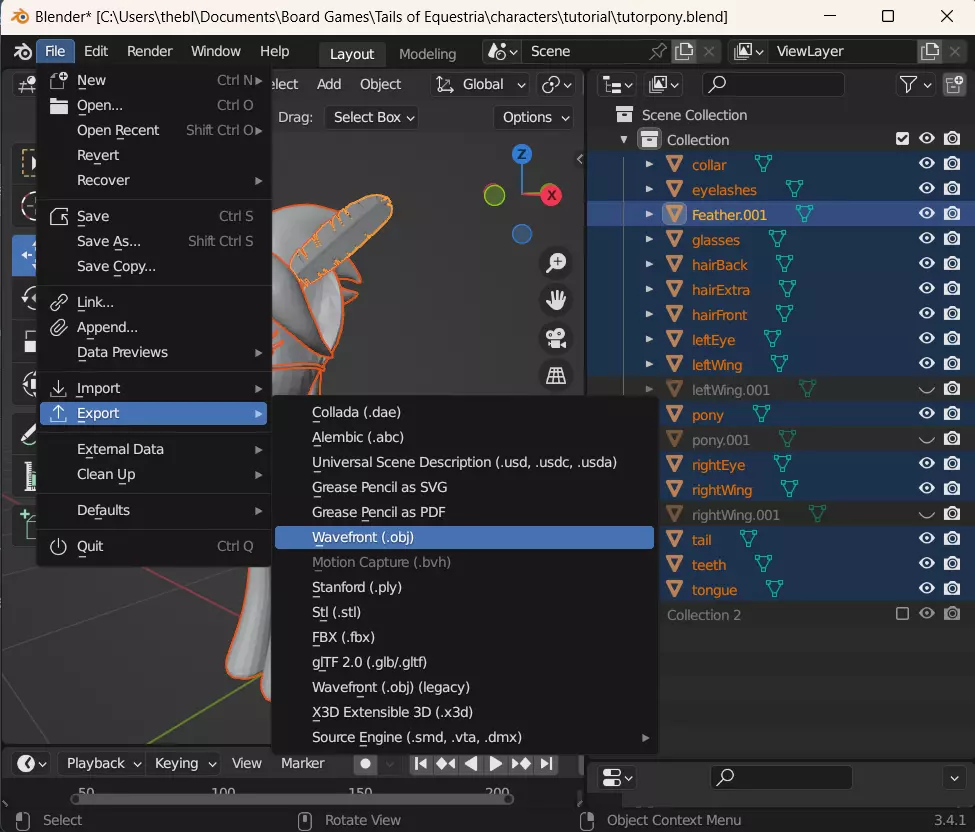Click the mesh data icon next to collar
975x832 pixels.
(762, 164)
